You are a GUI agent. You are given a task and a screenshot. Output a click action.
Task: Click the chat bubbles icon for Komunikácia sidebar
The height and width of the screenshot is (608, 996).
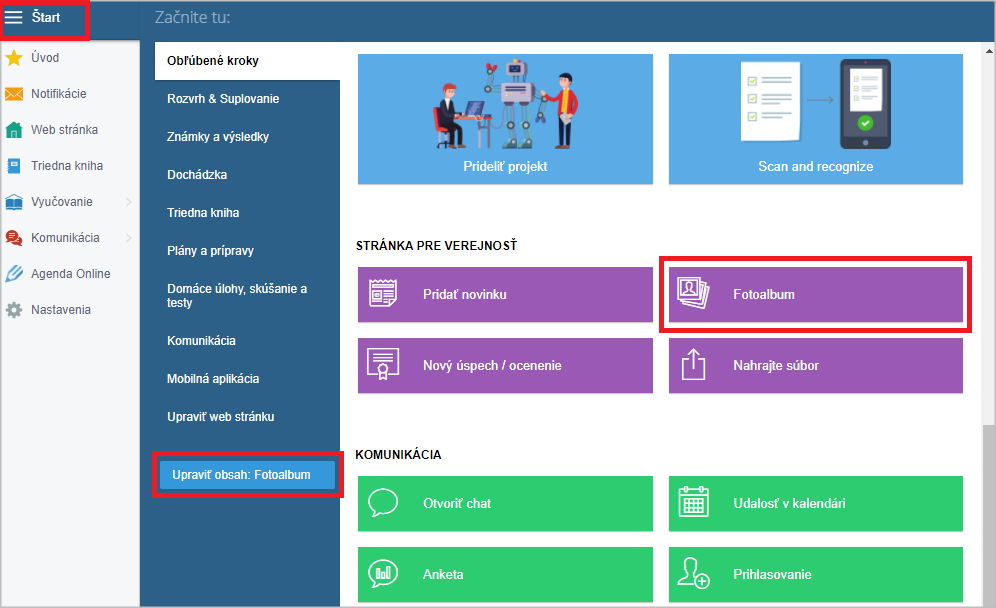tap(14, 238)
